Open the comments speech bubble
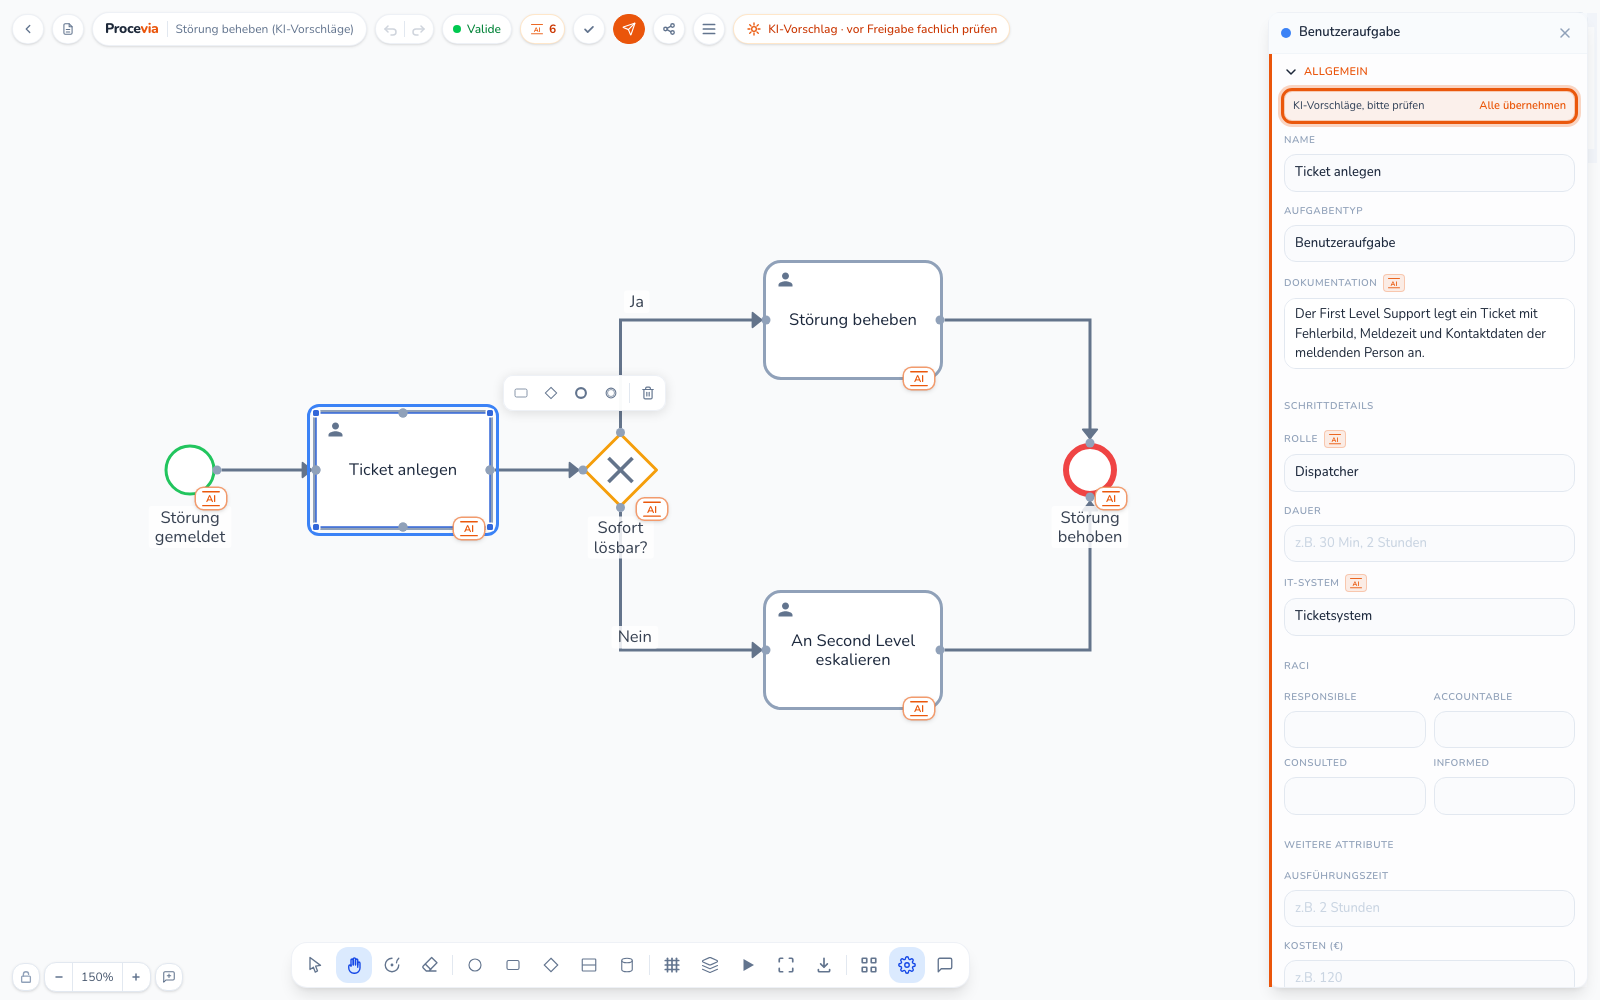The image size is (1600, 1000). 945,965
